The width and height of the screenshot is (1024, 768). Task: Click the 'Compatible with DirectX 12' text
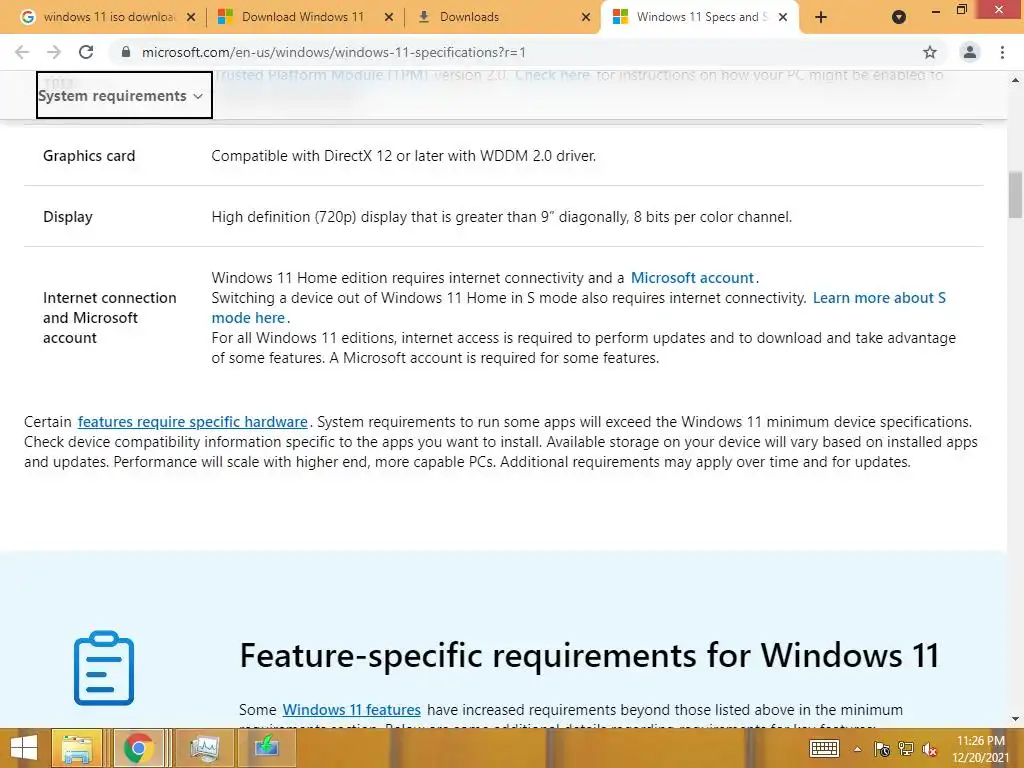404,156
